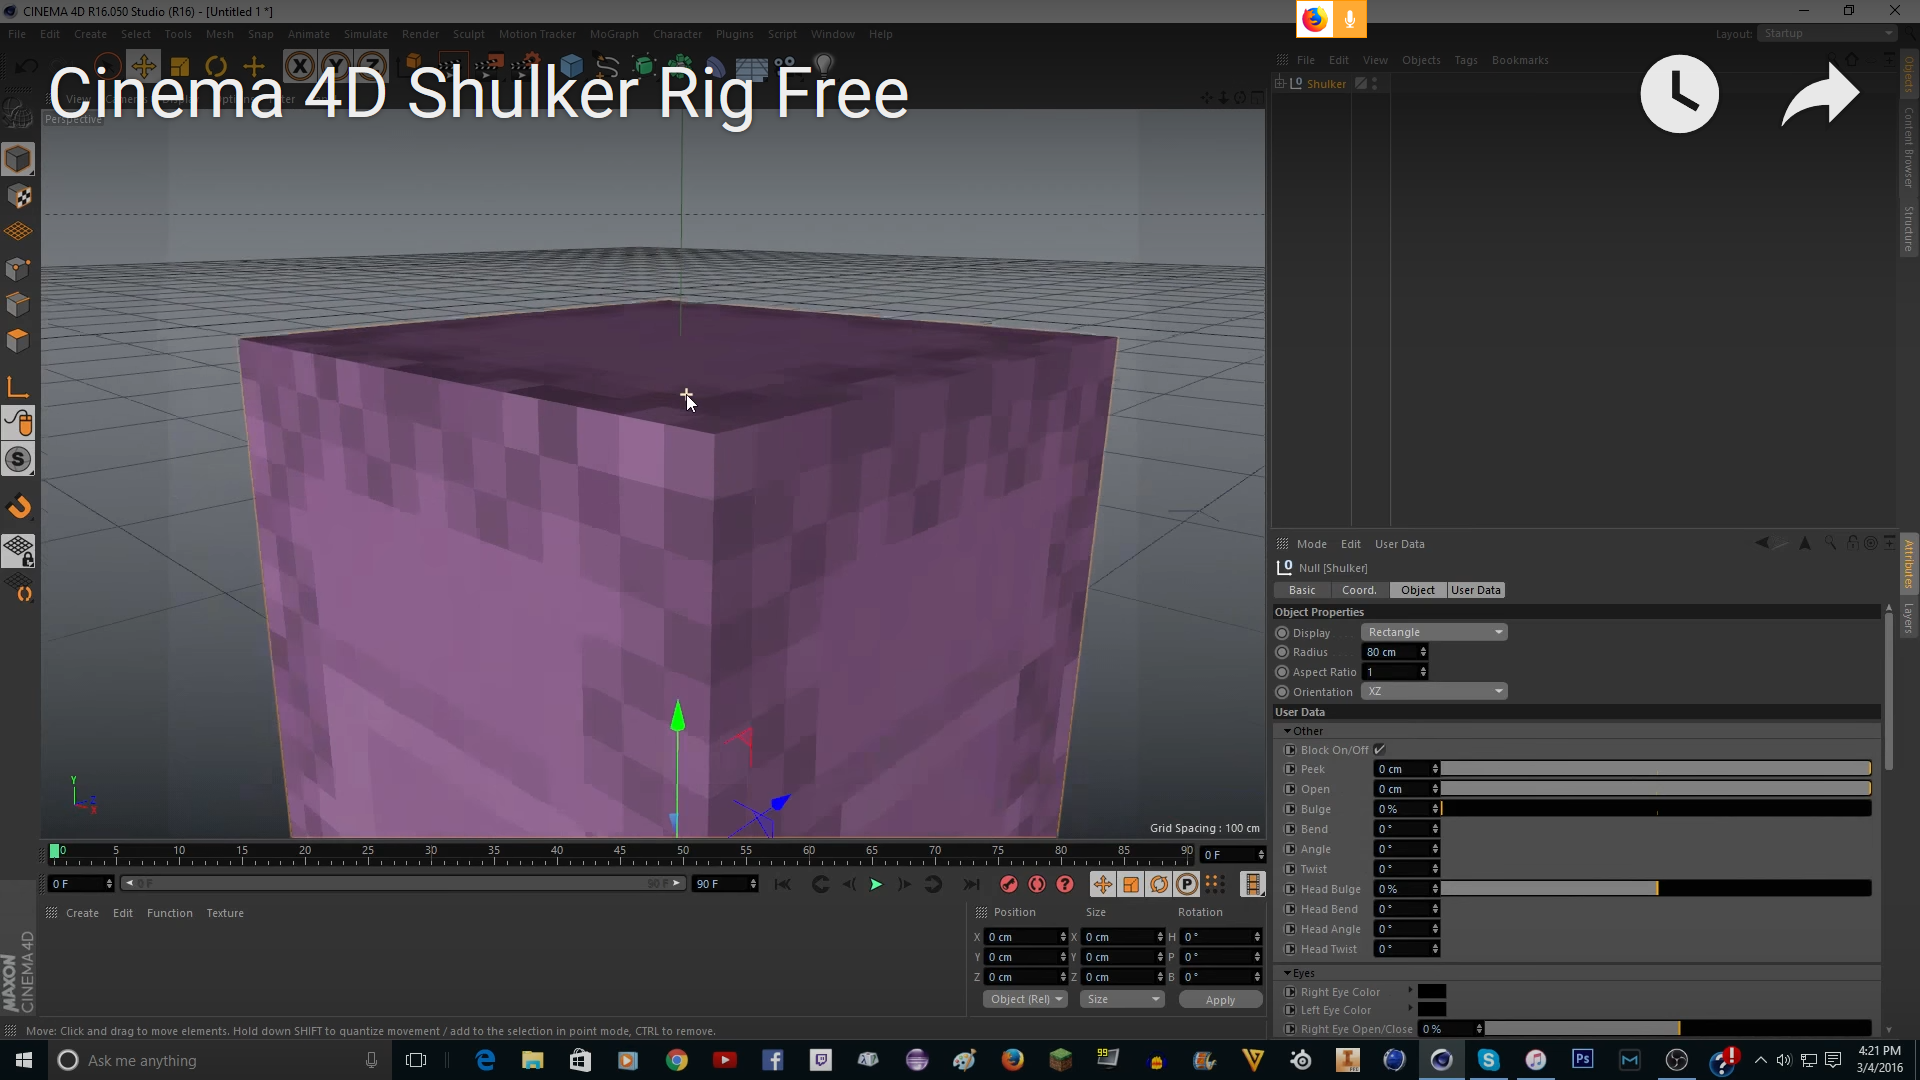Open the Layout dropdown showing Startup
The width and height of the screenshot is (1920, 1080).
(1827, 33)
